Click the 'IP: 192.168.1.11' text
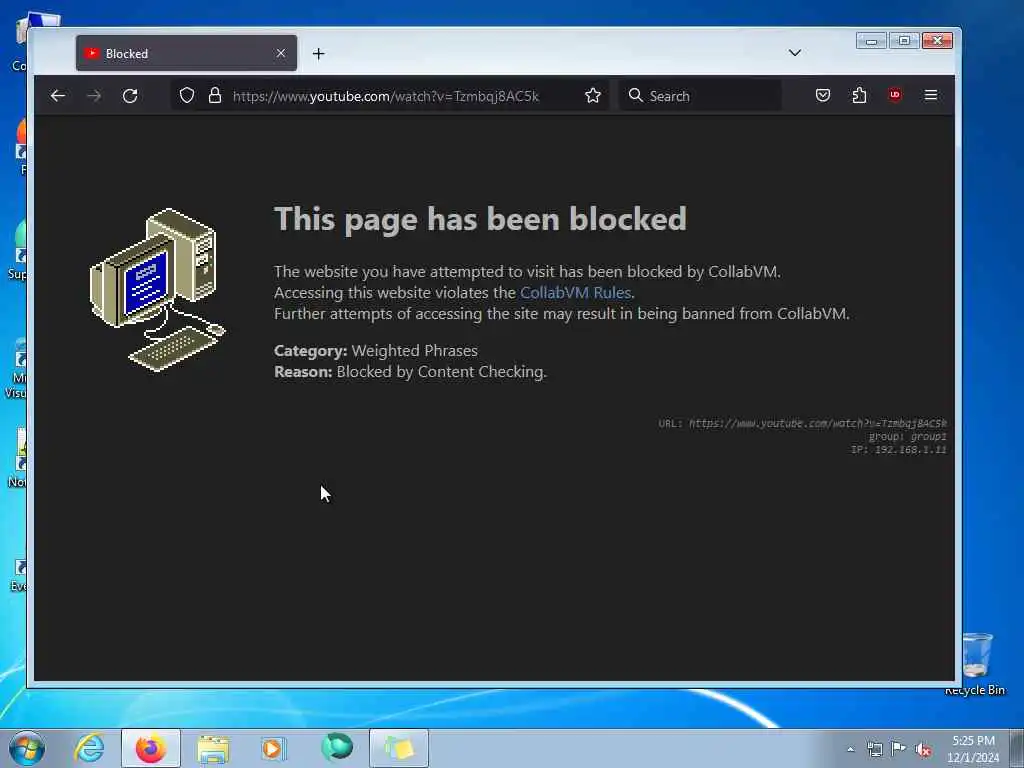 tap(899, 449)
